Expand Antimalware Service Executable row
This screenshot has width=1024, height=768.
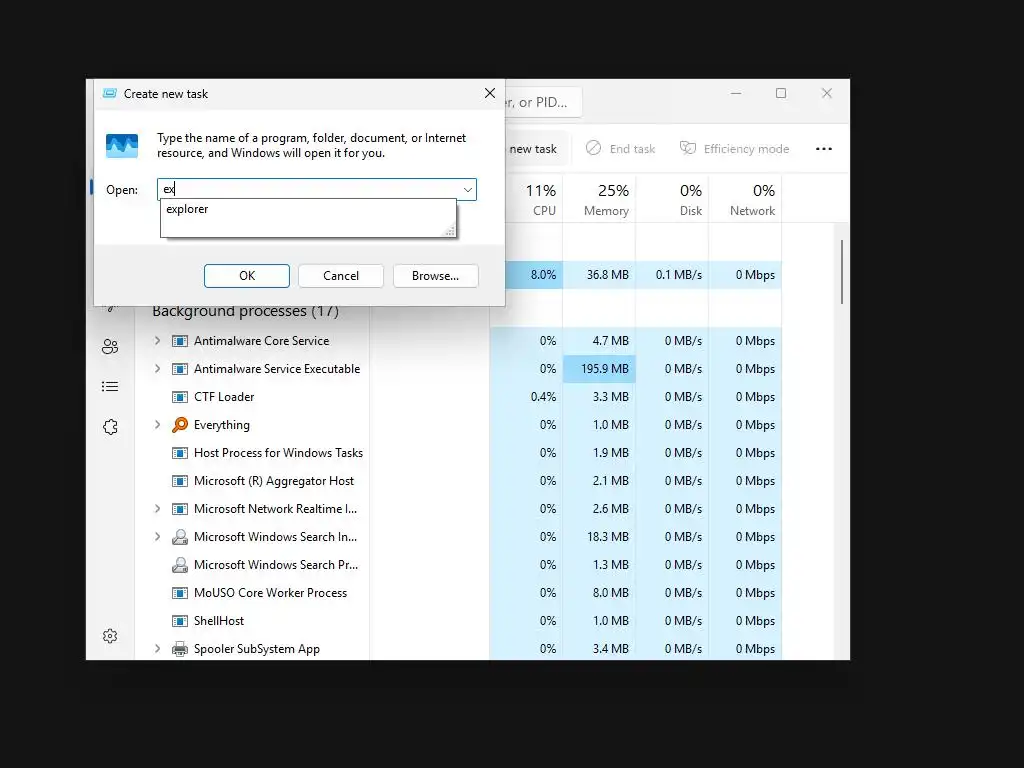pyautogui.click(x=157, y=368)
